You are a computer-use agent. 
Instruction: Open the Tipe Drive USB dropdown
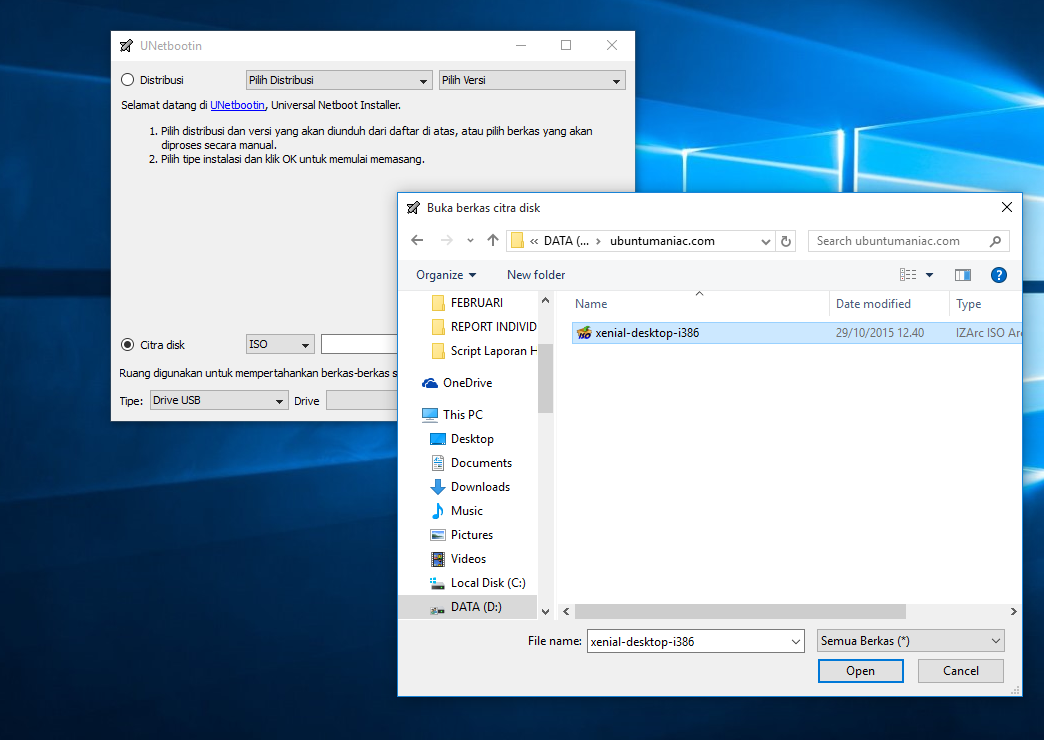coord(219,400)
